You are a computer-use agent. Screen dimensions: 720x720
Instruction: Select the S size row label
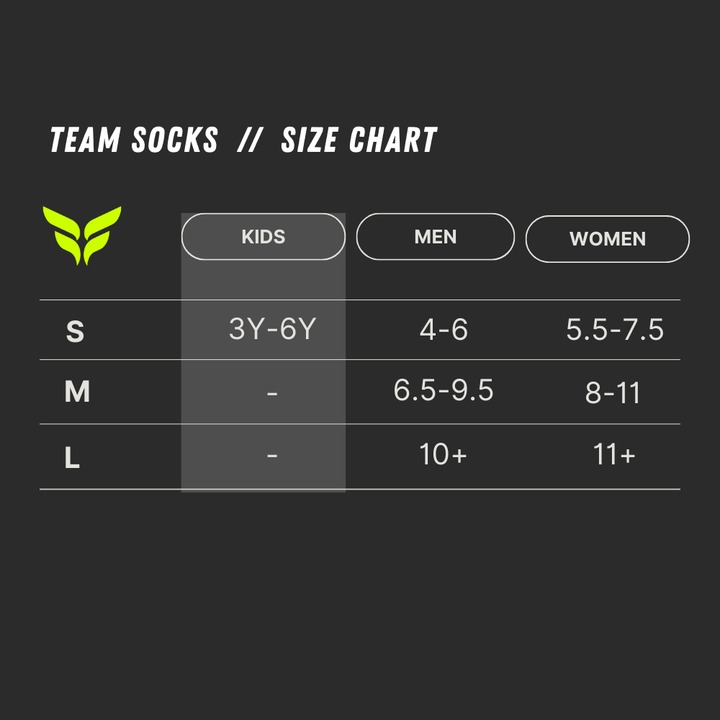(x=75, y=331)
